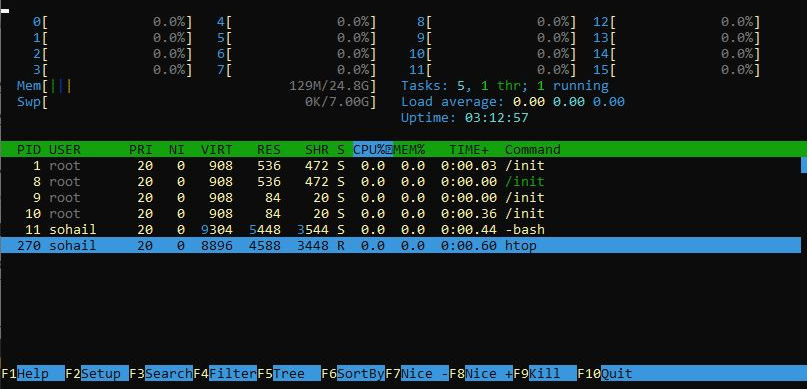The image size is (807, 389).
Task: Click the PID column header
Action: point(28,150)
